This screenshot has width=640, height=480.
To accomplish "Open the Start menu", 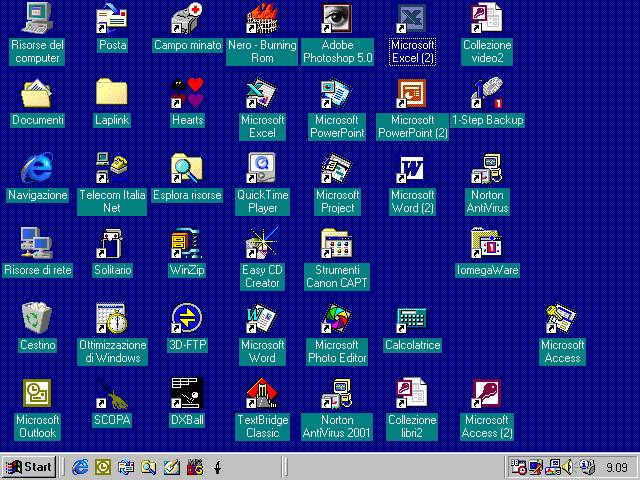I will click(x=29, y=467).
